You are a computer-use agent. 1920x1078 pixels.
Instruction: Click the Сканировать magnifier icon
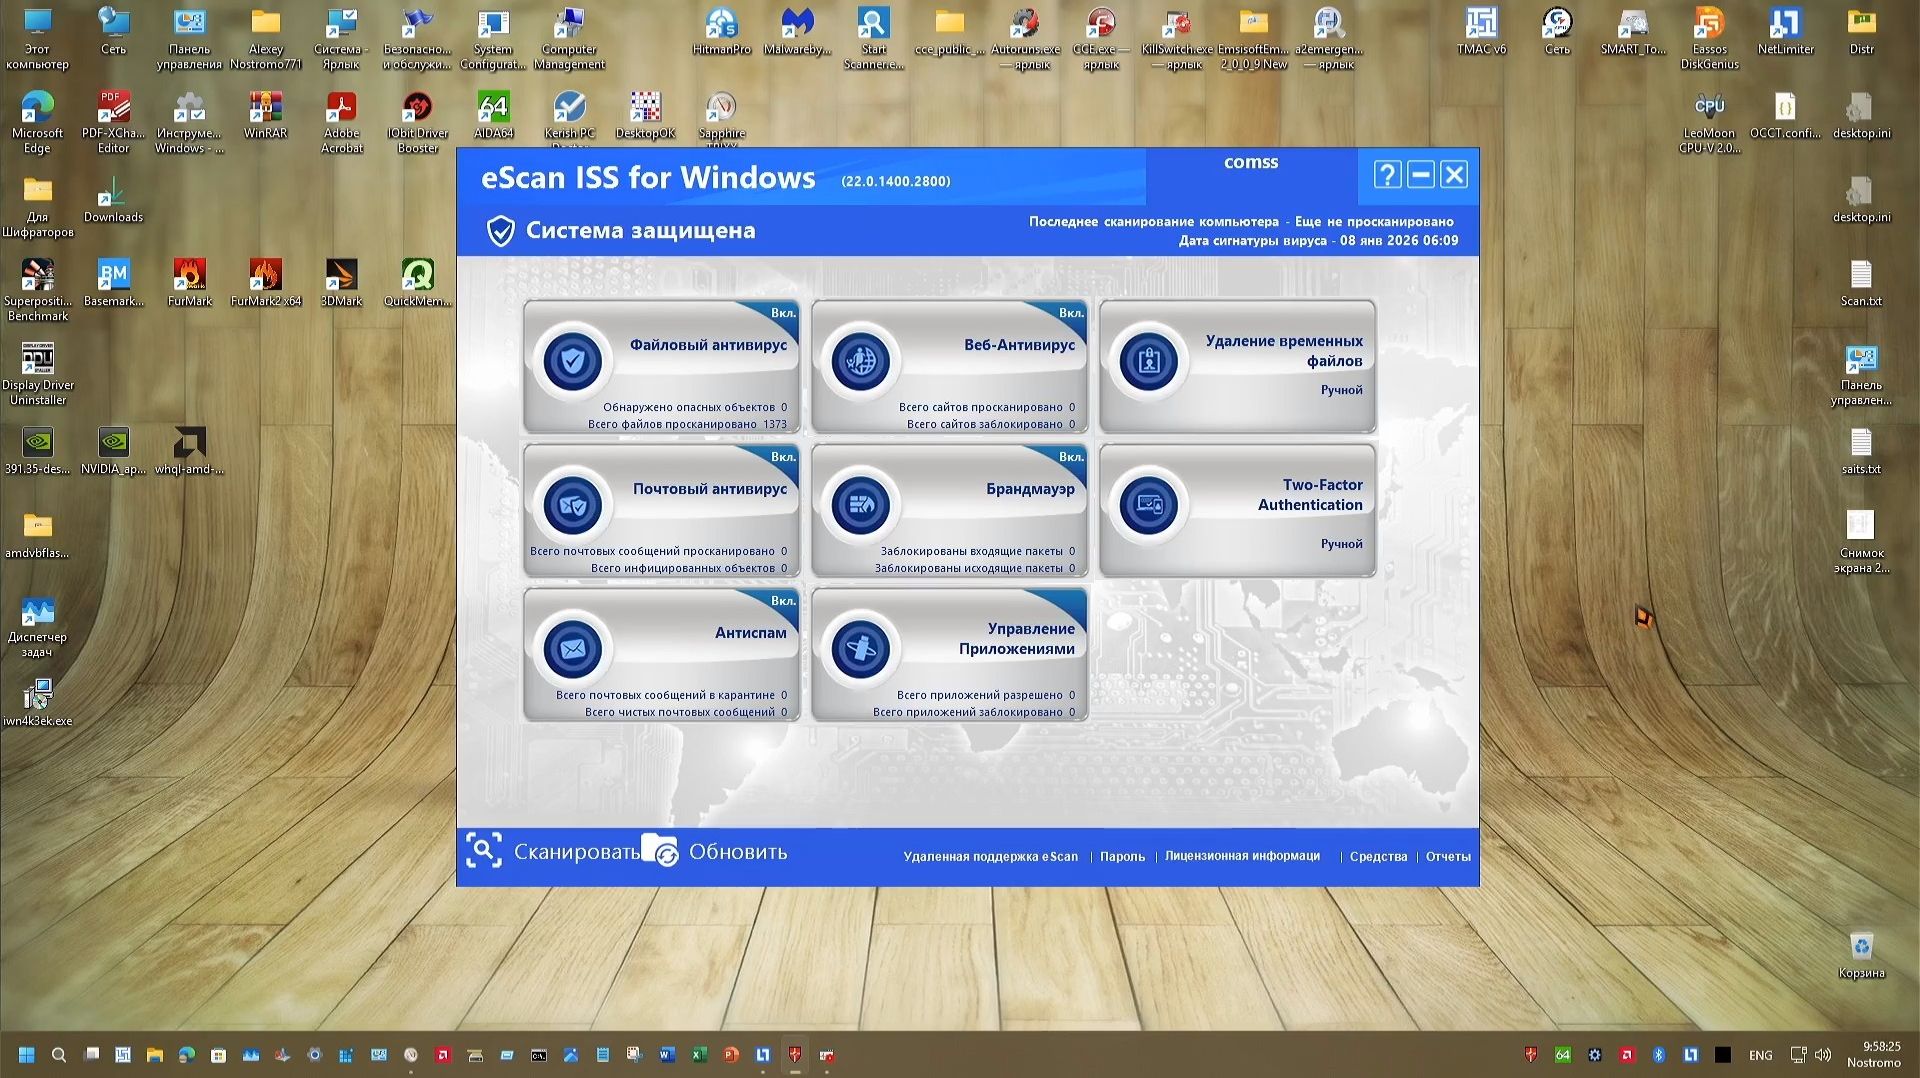(x=485, y=849)
